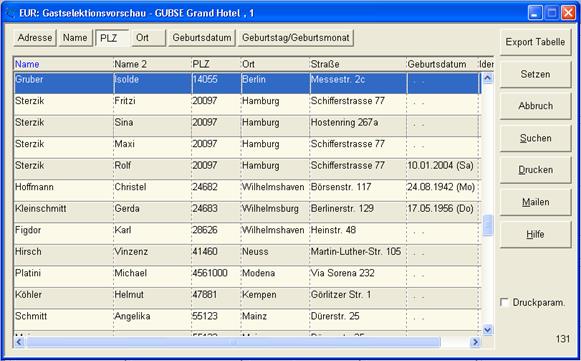Open Hilfe help button
Viewport: 581px width, 361px height.
coord(535,234)
